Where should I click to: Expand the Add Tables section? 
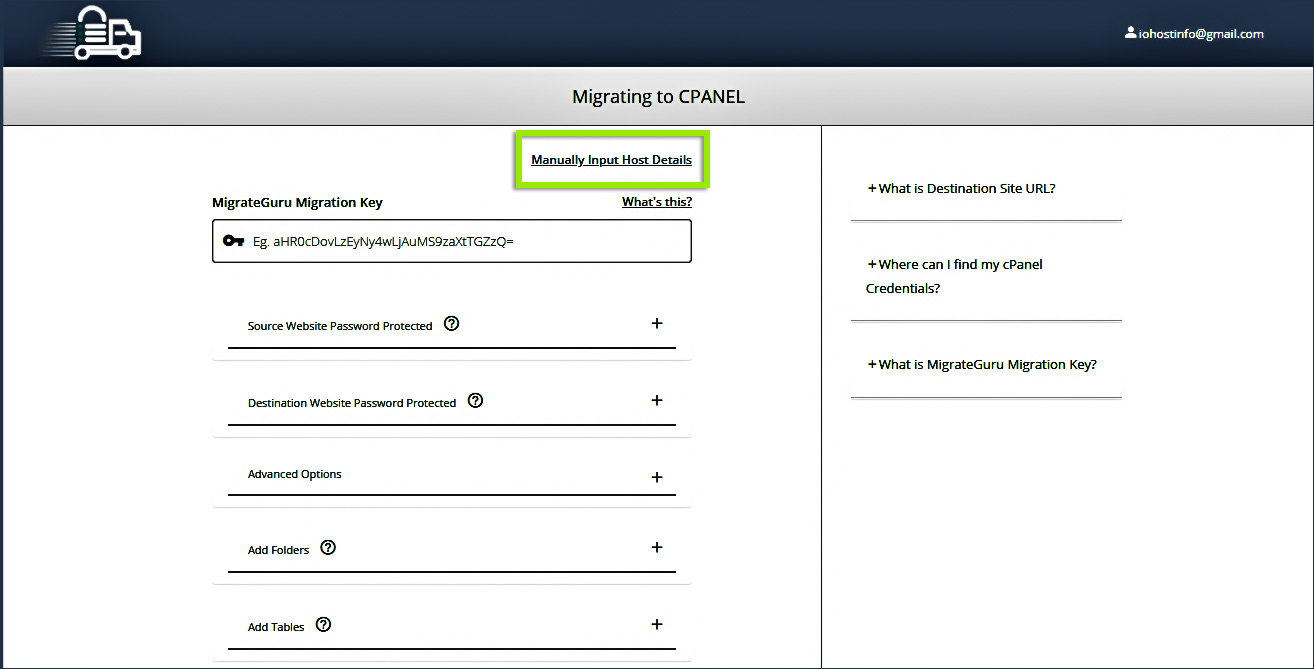click(x=657, y=624)
